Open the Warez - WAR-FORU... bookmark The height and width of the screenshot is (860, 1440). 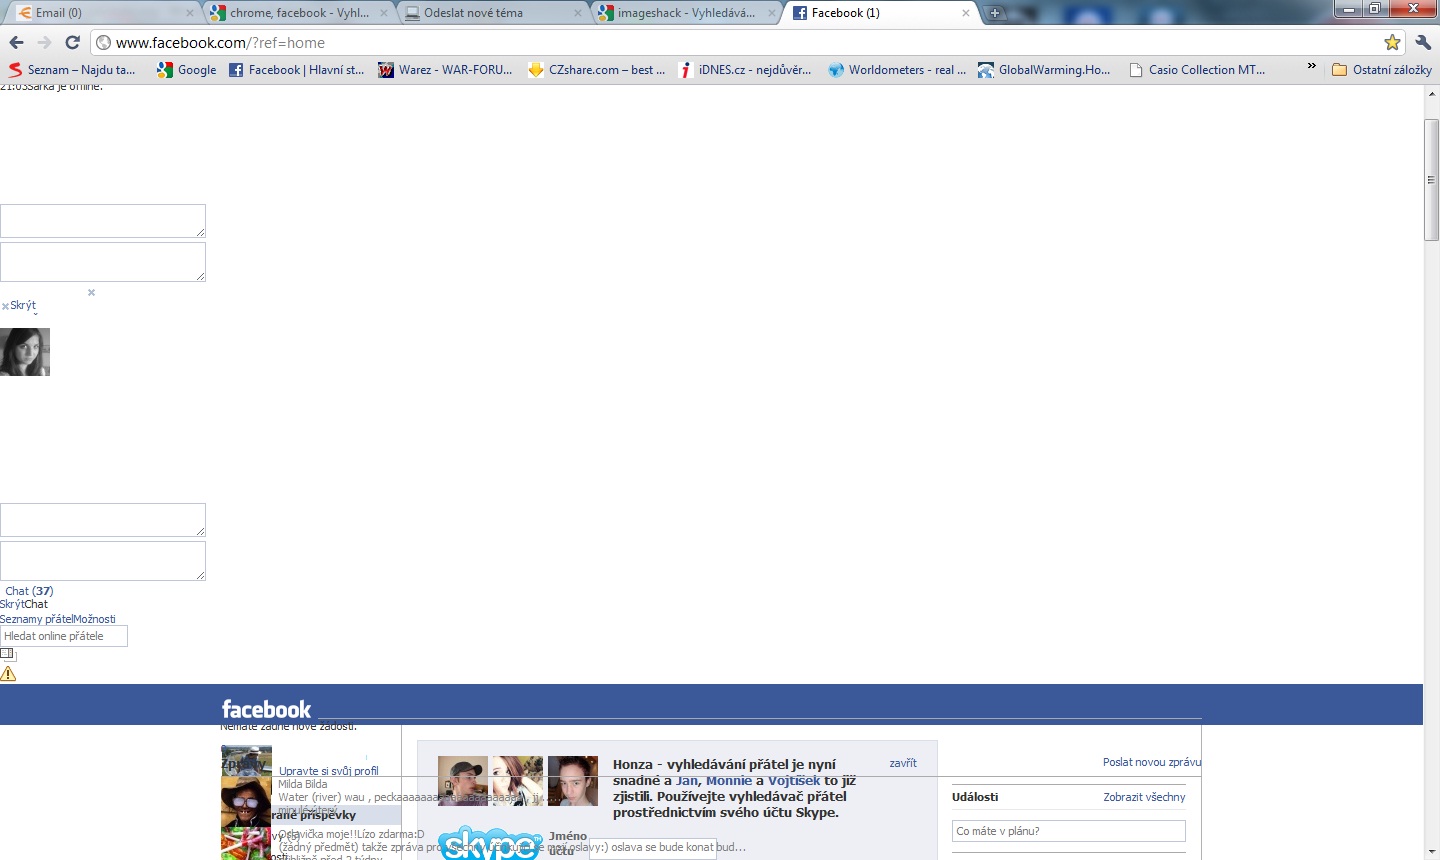pyautogui.click(x=446, y=70)
